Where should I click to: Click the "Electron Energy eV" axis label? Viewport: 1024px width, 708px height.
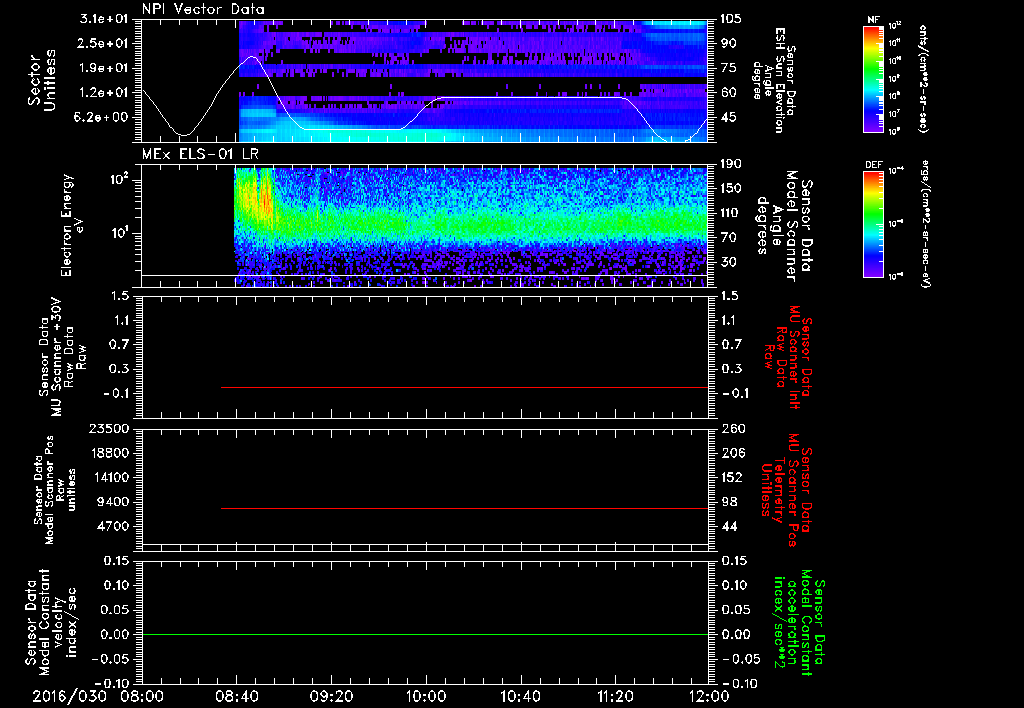(x=72, y=225)
